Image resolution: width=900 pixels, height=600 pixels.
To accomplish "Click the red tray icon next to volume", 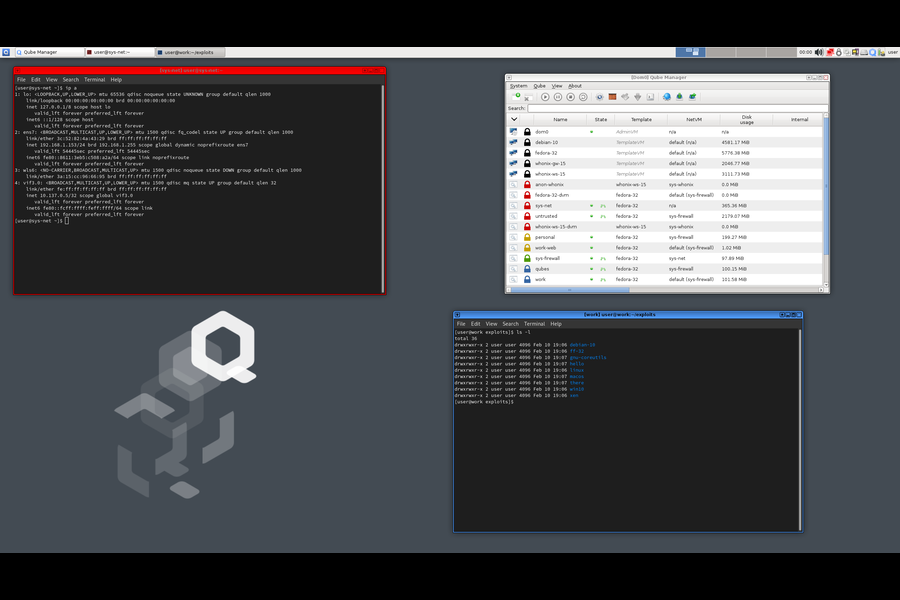I will [830, 52].
